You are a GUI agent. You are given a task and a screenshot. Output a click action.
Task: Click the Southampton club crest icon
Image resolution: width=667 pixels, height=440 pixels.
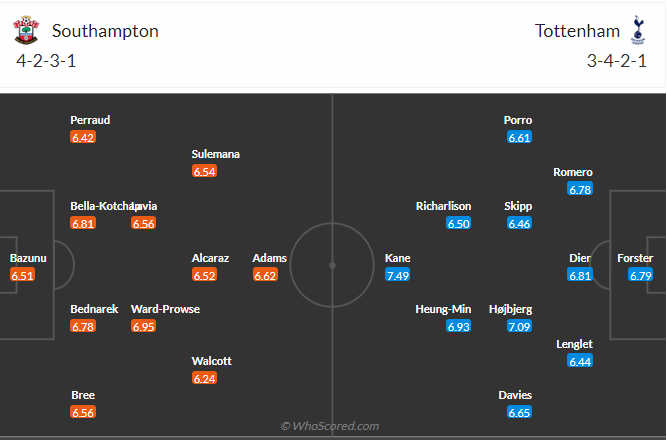pyautogui.click(x=25, y=31)
